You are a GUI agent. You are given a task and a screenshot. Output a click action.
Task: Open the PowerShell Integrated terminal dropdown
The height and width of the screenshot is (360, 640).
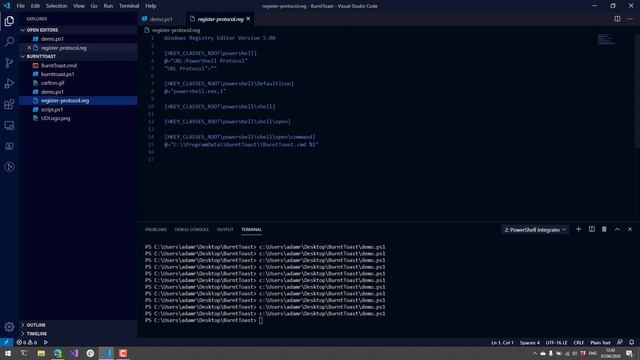click(x=535, y=230)
